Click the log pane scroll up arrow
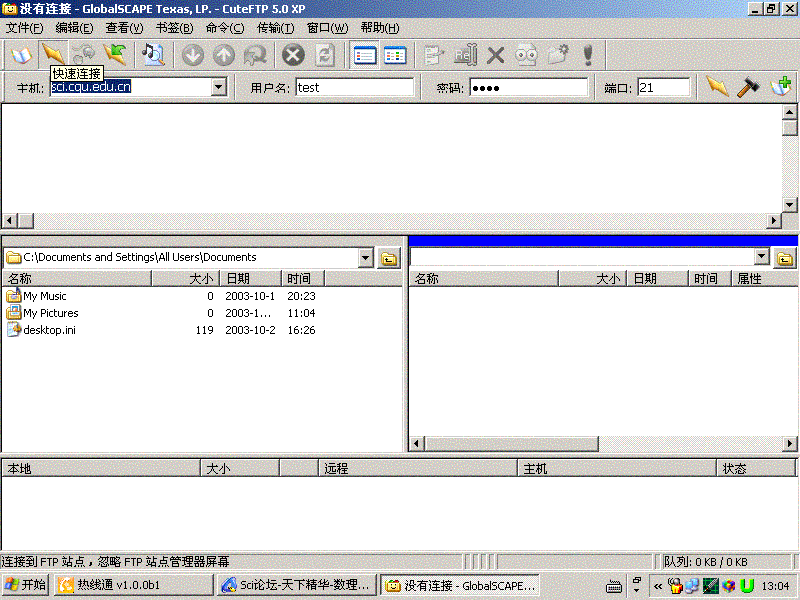The image size is (800, 600). 789,112
